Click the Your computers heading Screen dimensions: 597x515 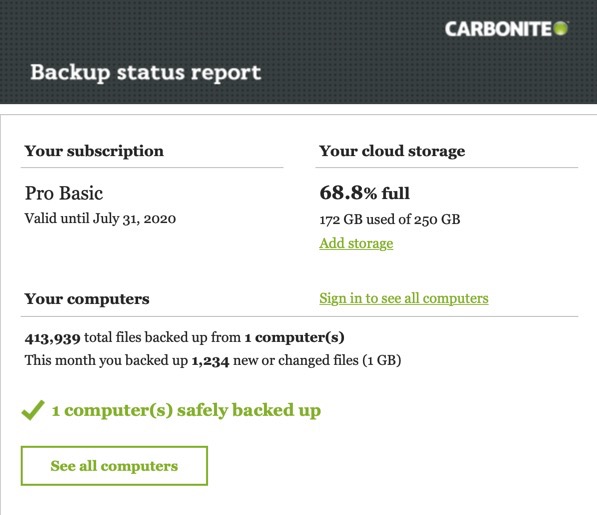coord(87,299)
